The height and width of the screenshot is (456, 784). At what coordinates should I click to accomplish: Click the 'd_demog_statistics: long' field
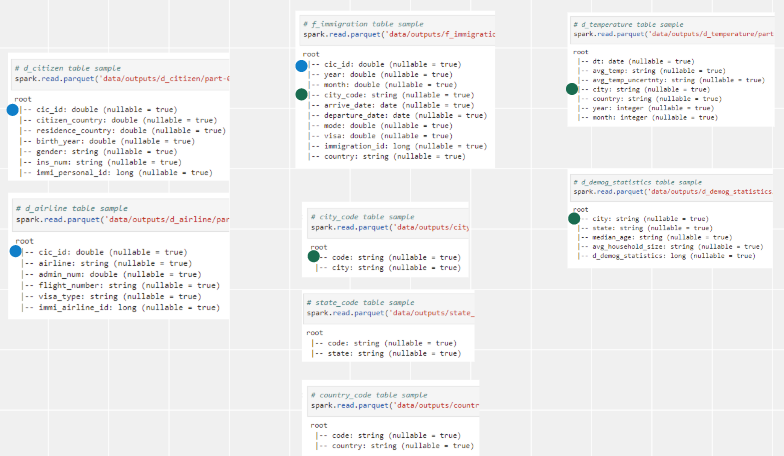668,256
